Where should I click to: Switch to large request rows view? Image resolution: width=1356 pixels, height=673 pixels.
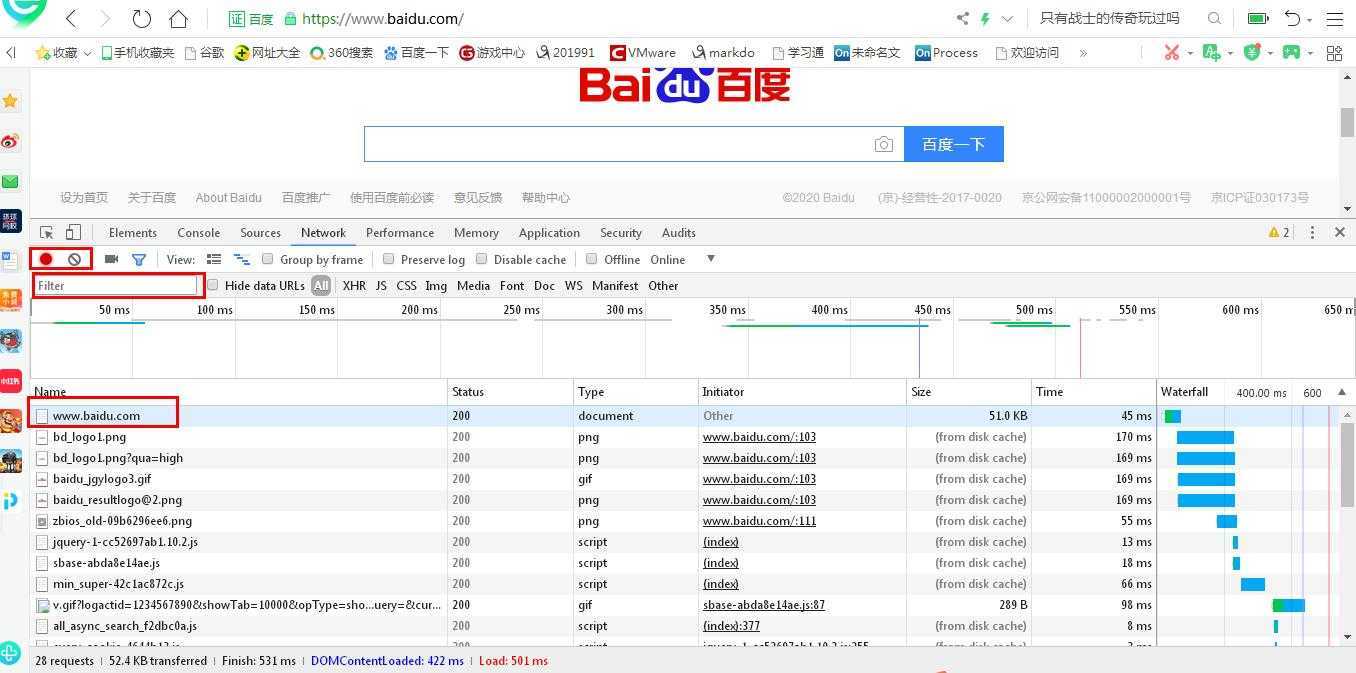click(x=214, y=259)
